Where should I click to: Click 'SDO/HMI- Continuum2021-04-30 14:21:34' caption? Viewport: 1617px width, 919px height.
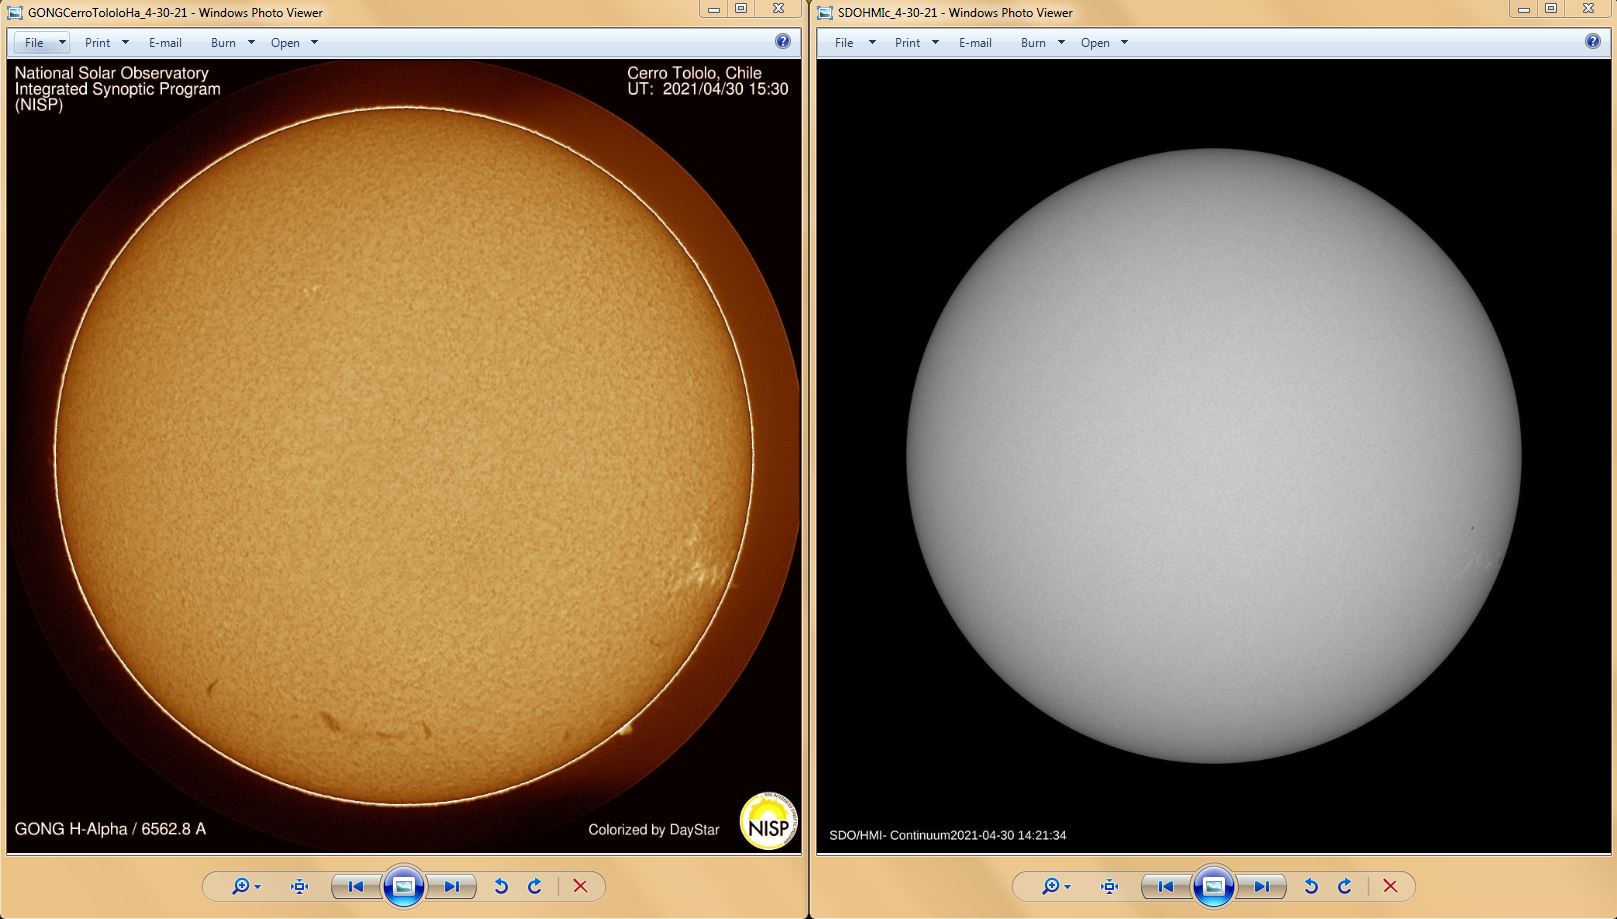point(948,835)
